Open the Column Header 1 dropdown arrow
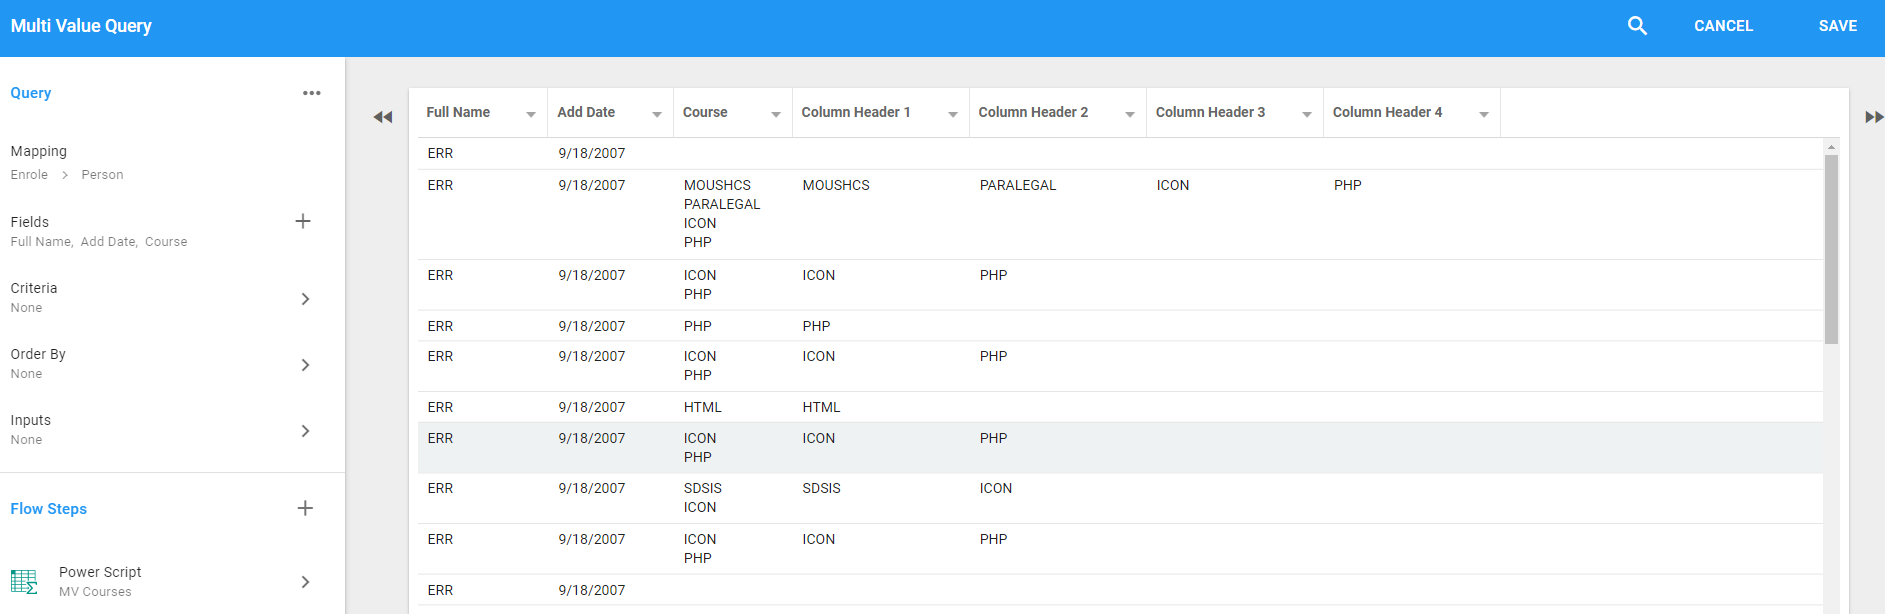 (953, 114)
